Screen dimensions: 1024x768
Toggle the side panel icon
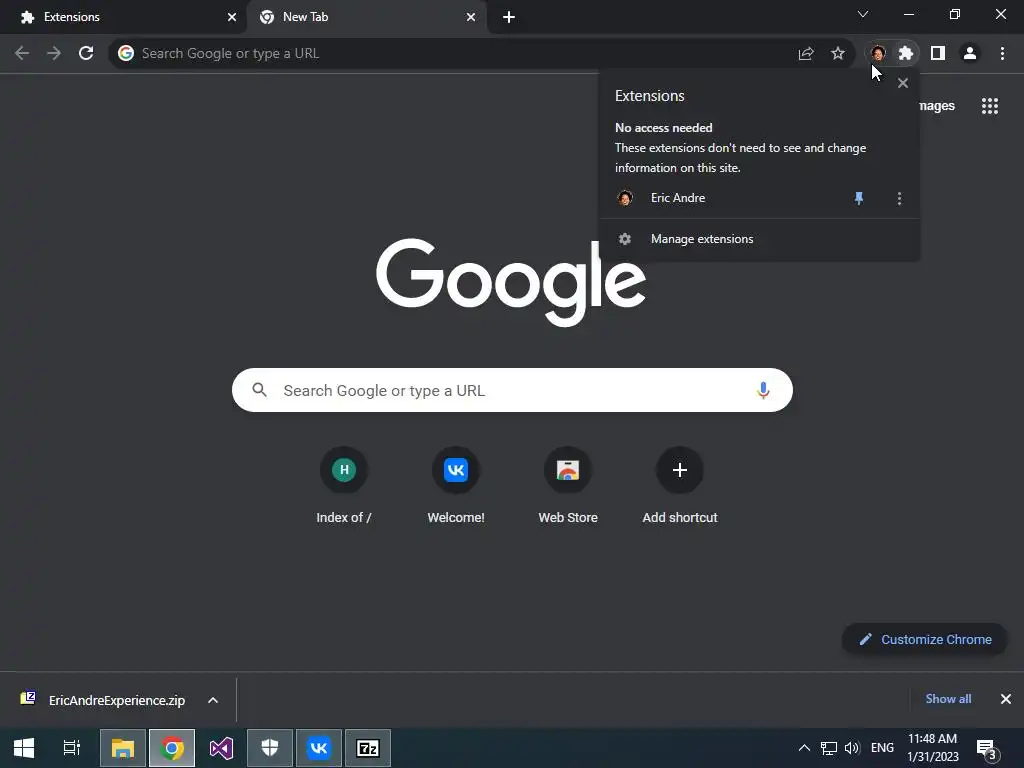coord(938,54)
